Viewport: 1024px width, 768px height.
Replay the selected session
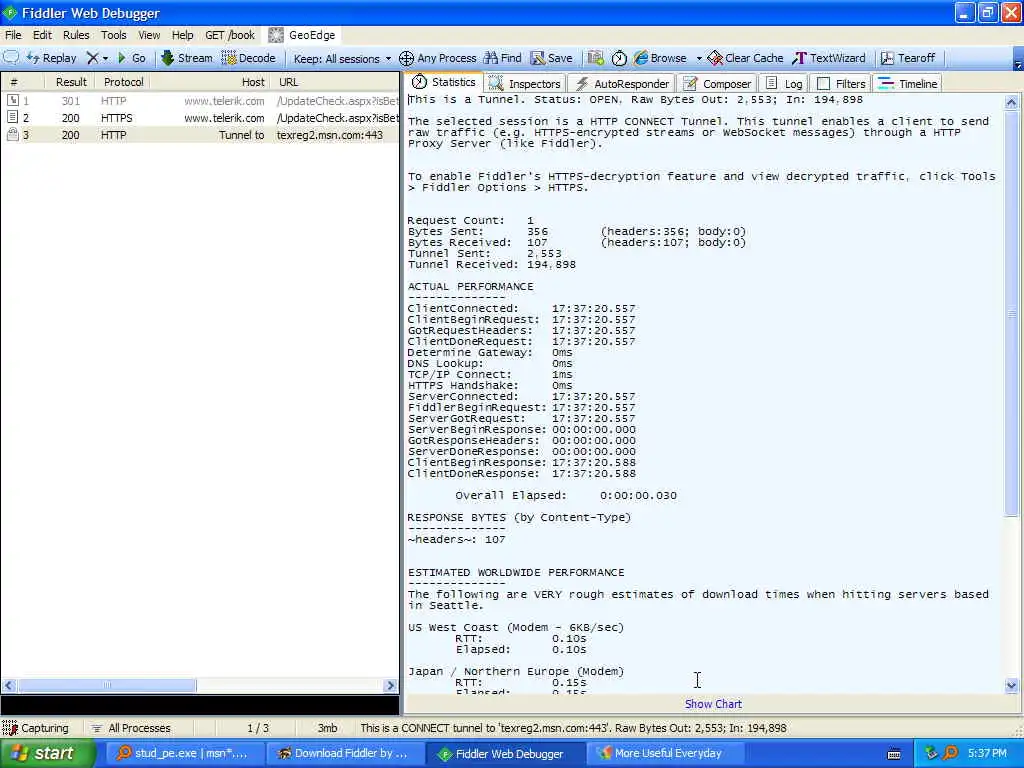coord(52,58)
